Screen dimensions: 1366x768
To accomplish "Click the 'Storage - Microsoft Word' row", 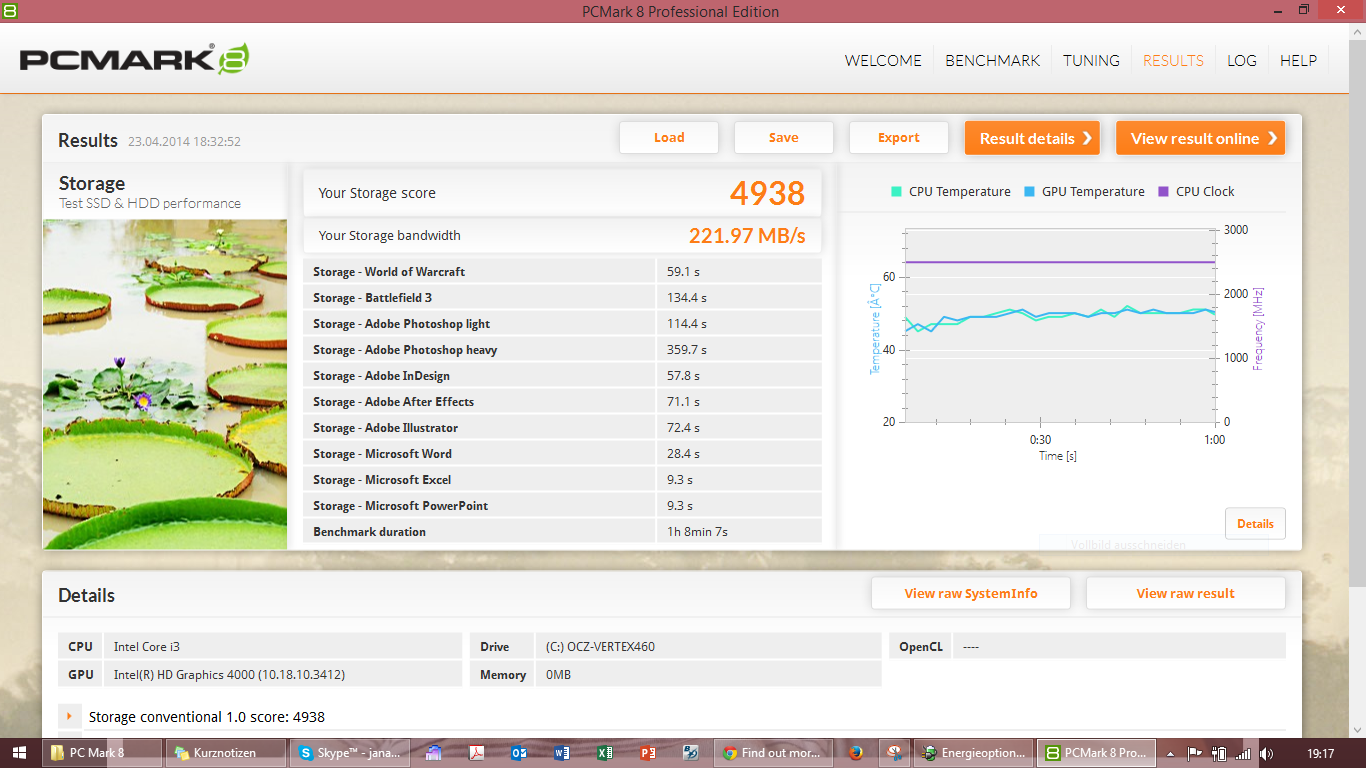I will point(562,453).
